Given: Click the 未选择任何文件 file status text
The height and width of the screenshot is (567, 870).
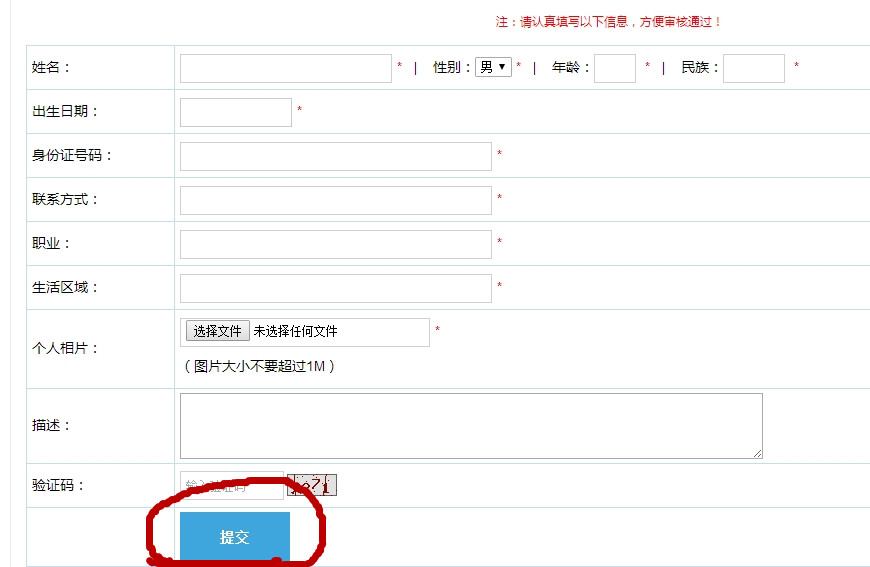Looking at the screenshot, I should (295, 331).
